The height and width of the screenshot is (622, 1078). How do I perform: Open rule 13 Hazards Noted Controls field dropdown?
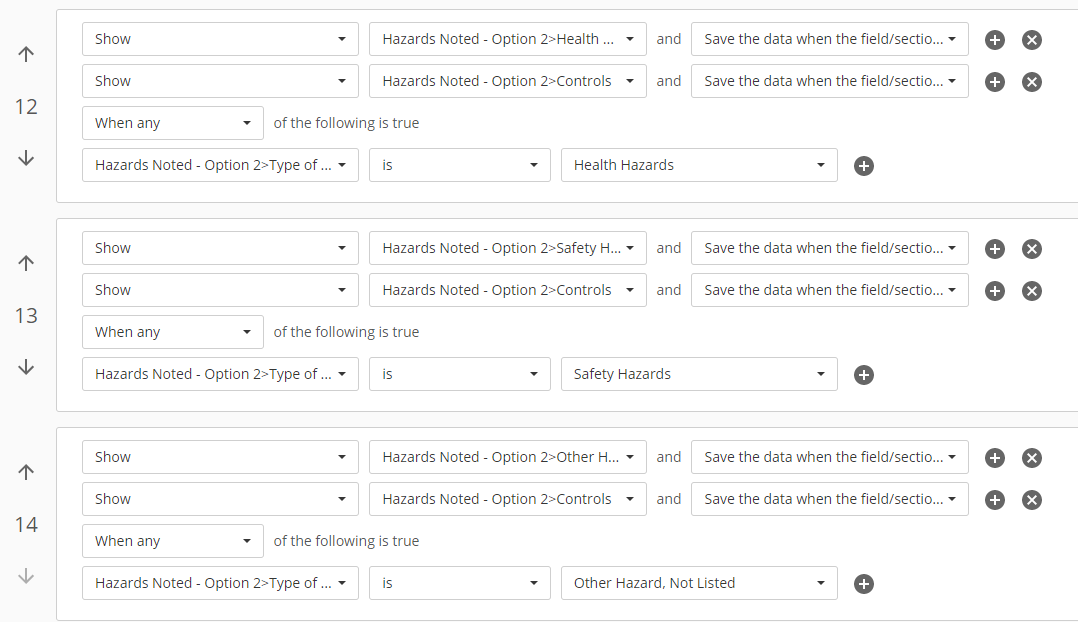click(507, 290)
